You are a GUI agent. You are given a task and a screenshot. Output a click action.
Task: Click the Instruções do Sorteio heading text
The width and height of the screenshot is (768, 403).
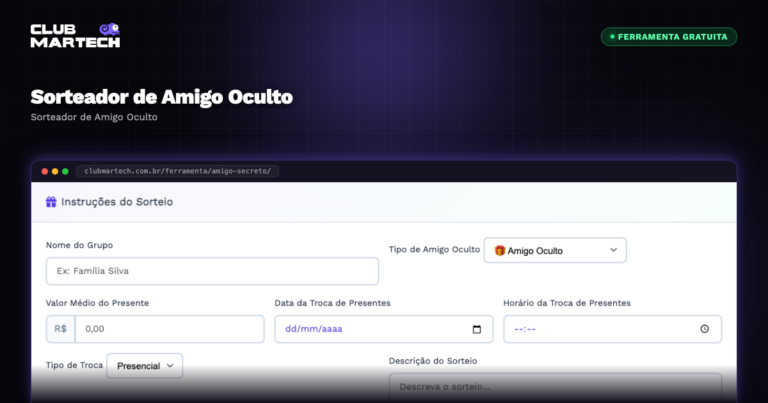coord(117,202)
